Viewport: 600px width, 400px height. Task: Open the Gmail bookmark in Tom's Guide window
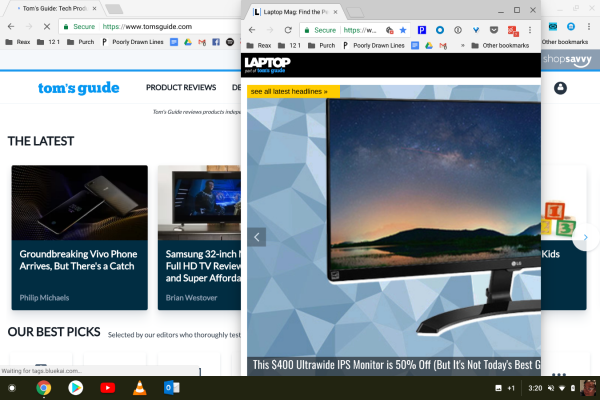(202, 42)
